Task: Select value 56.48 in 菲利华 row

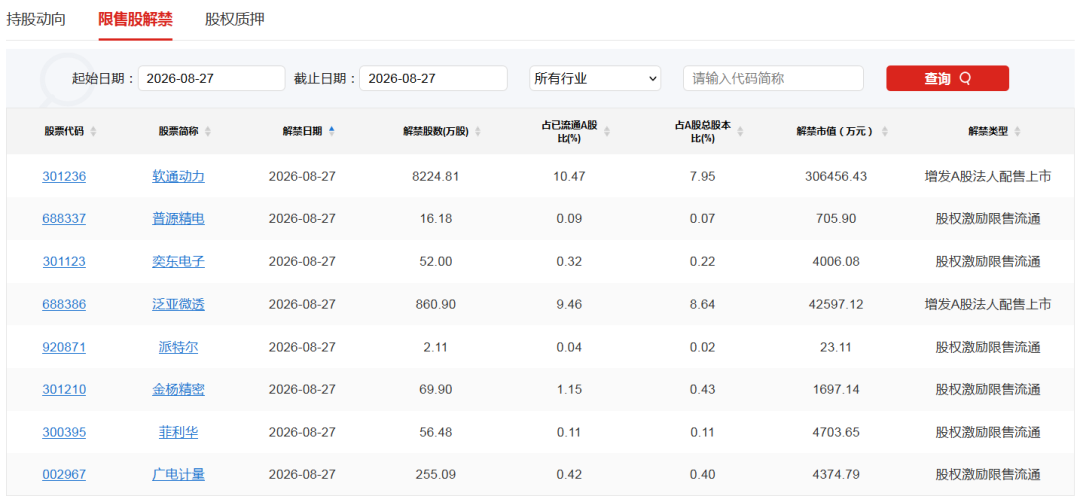Action: (x=435, y=432)
